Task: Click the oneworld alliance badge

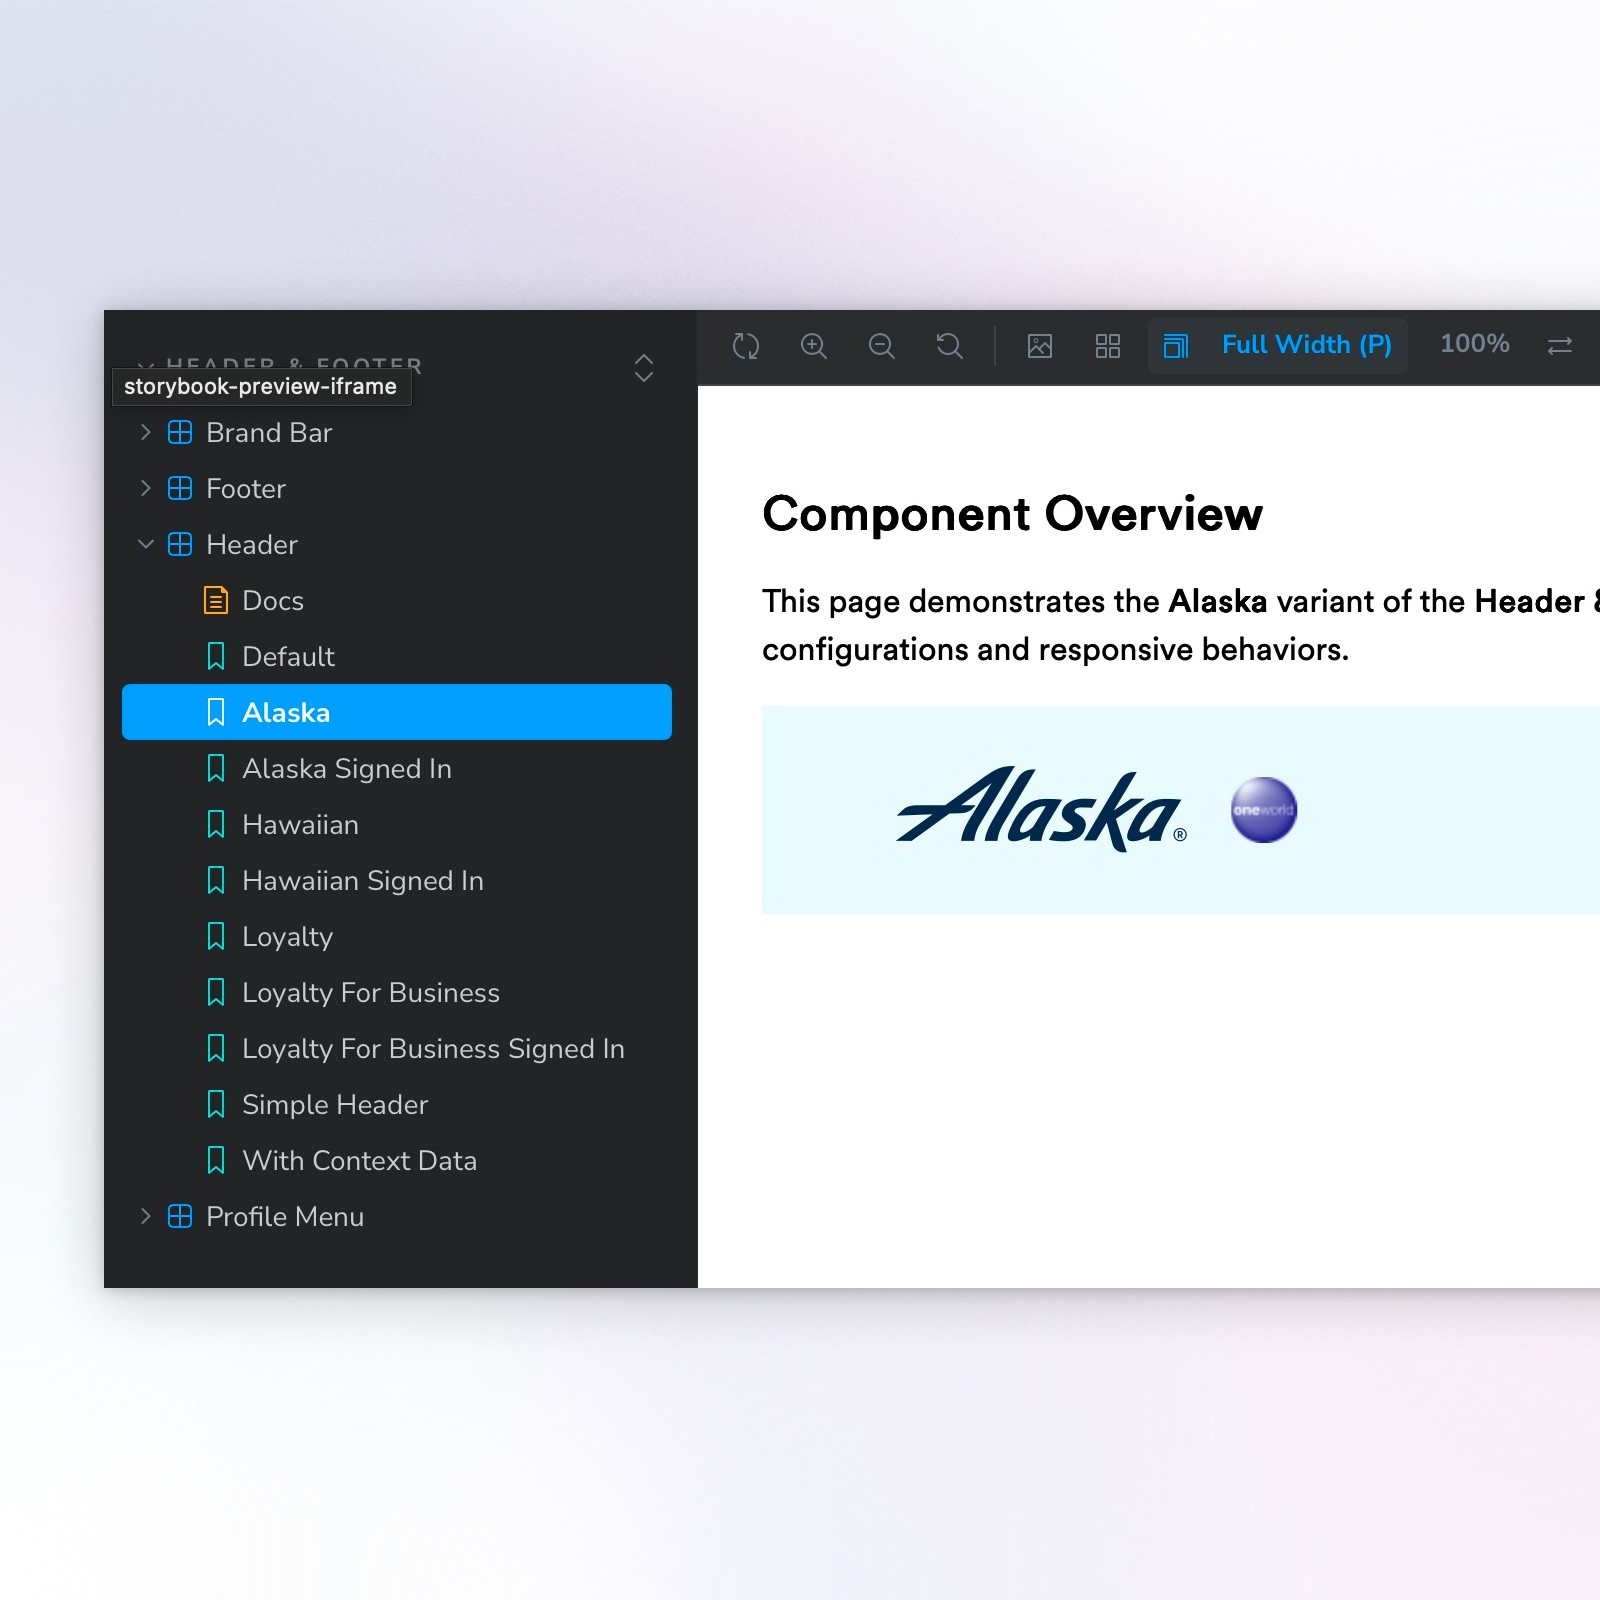Action: (1264, 810)
